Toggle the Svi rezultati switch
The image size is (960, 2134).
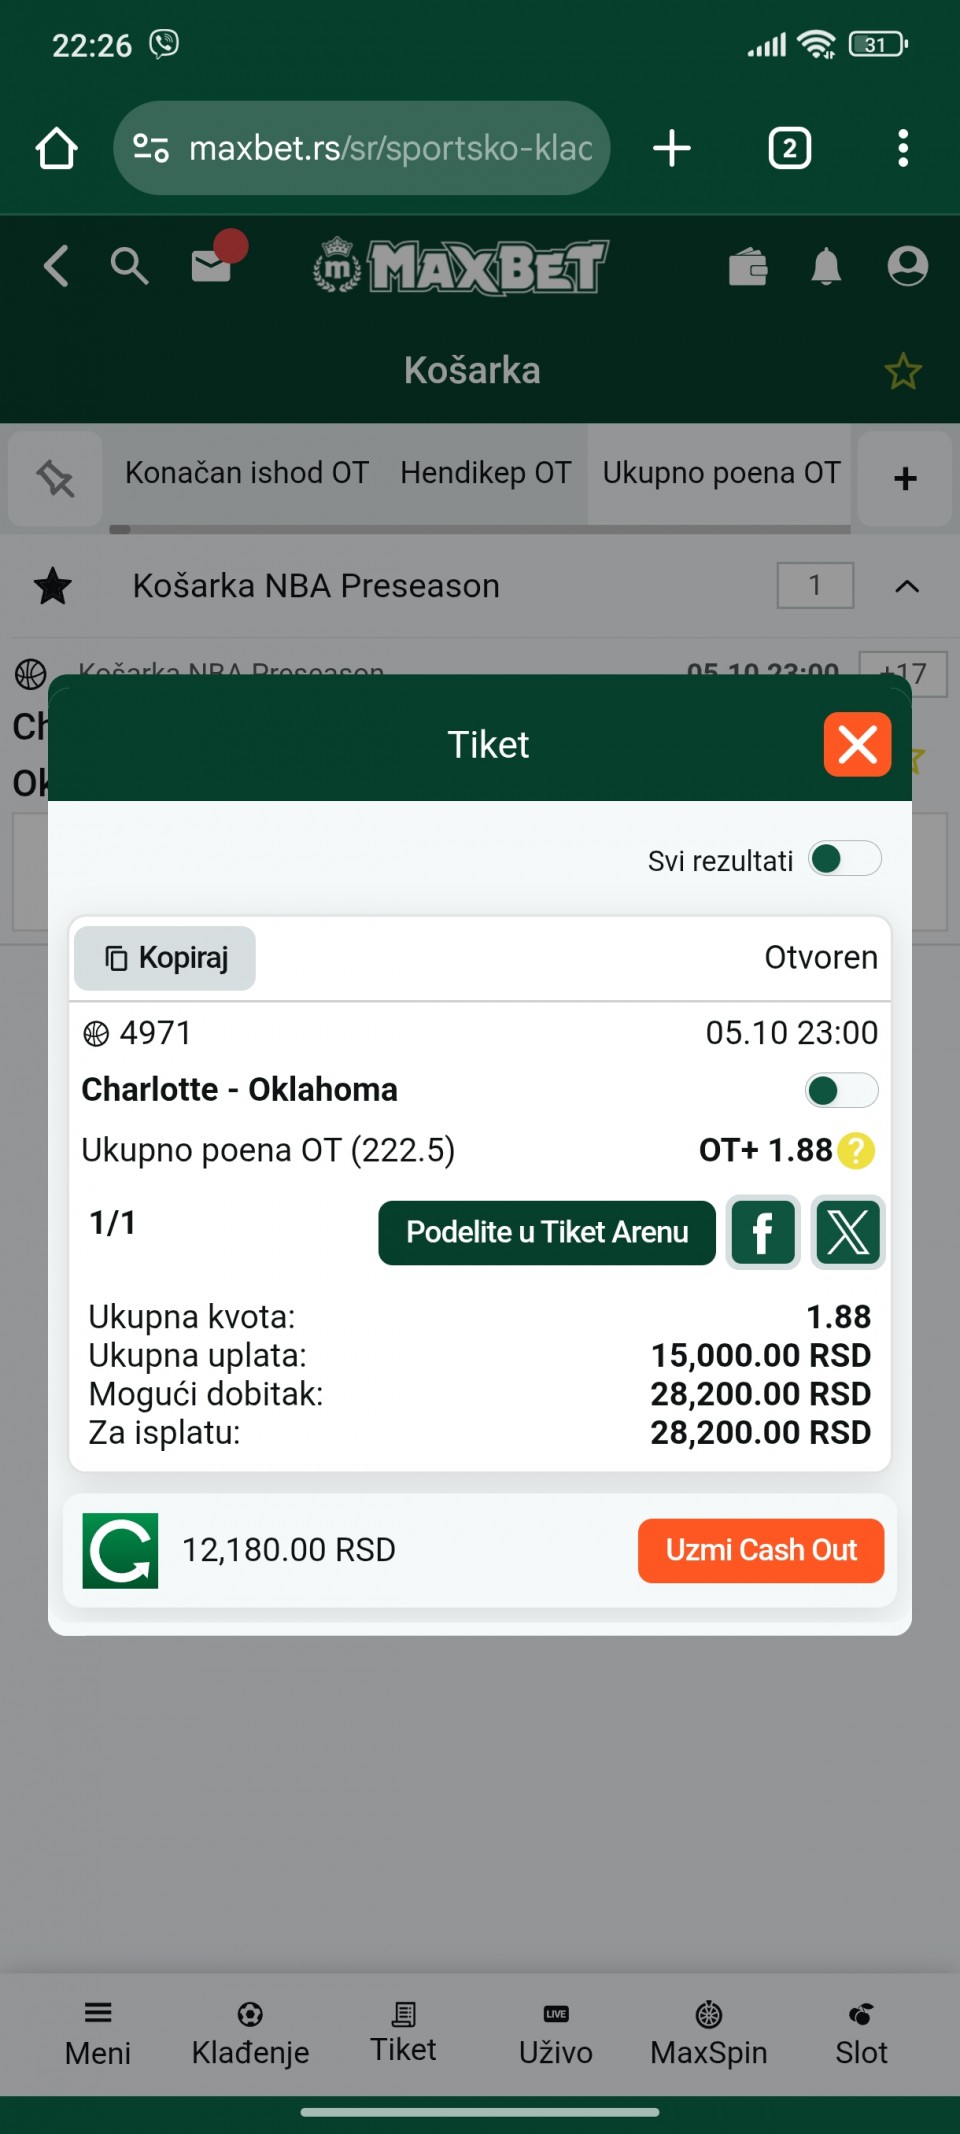click(845, 859)
